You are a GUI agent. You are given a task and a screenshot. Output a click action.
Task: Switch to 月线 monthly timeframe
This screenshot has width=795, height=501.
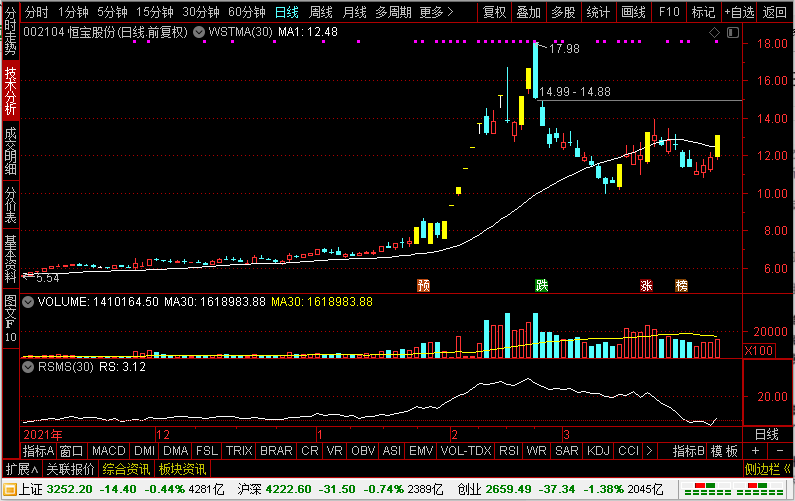coord(354,12)
